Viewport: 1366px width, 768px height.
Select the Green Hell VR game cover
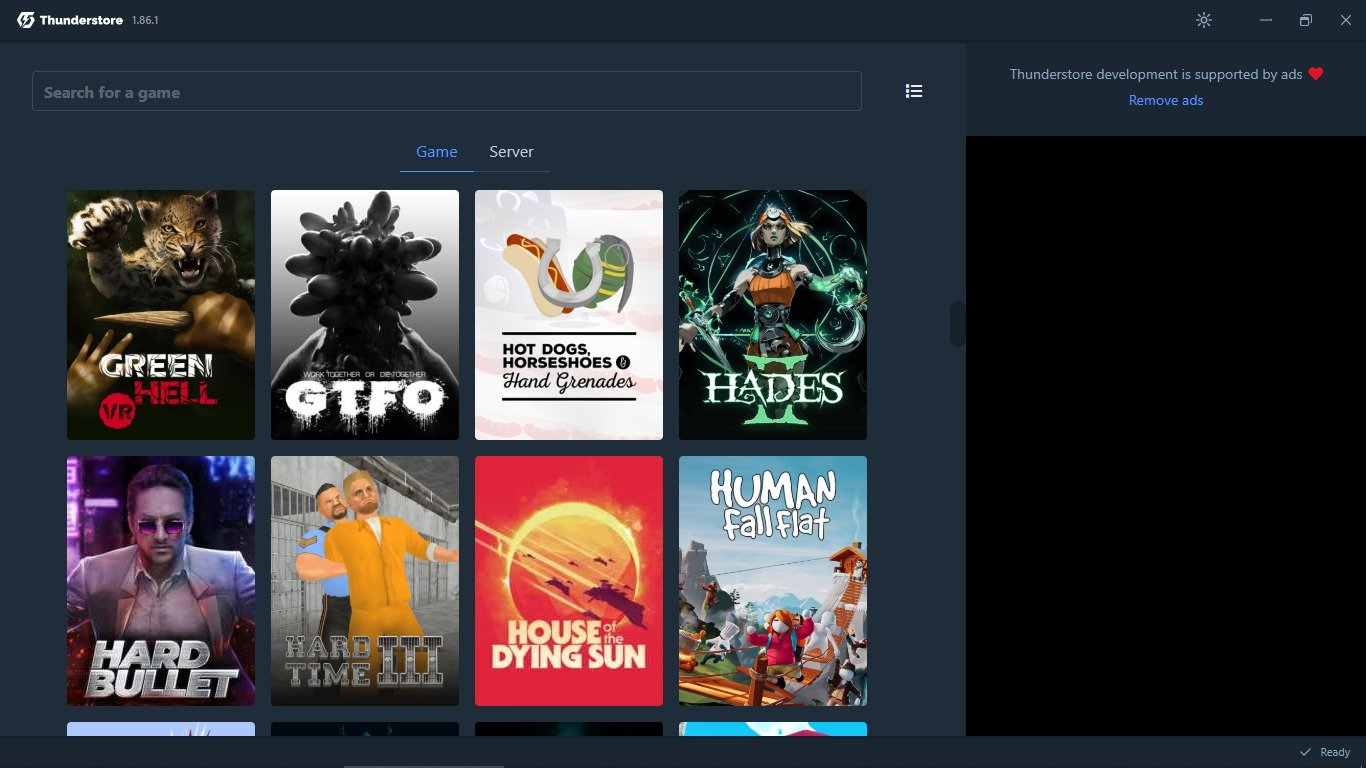161,315
